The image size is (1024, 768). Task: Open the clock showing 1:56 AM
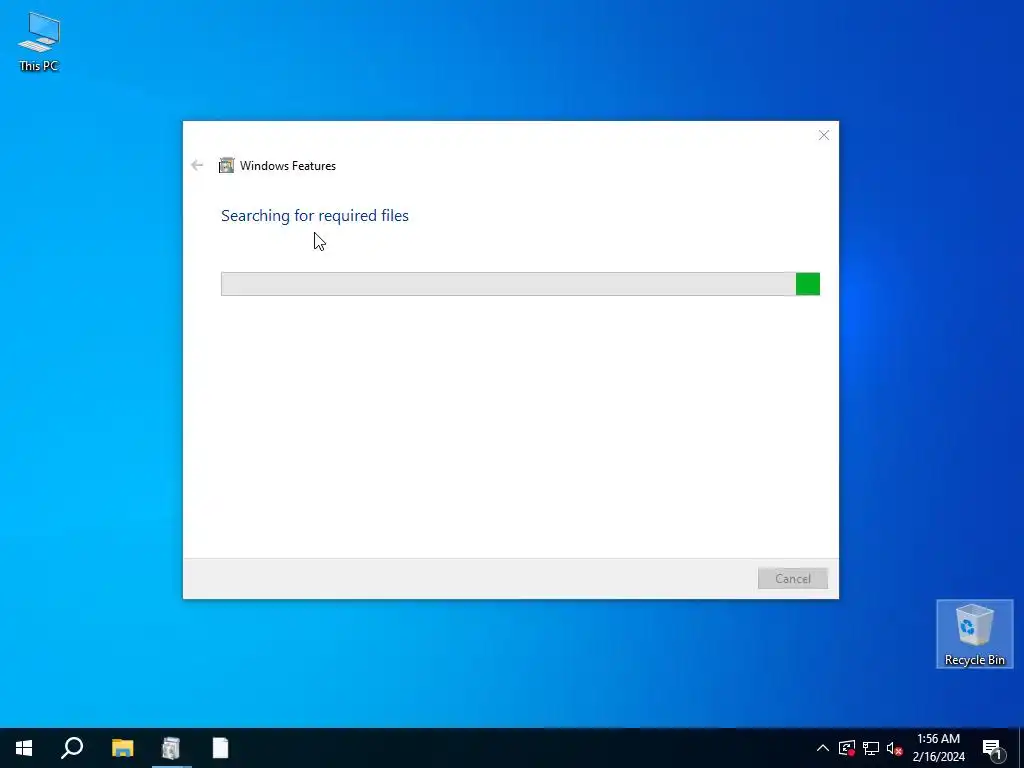tap(938, 748)
